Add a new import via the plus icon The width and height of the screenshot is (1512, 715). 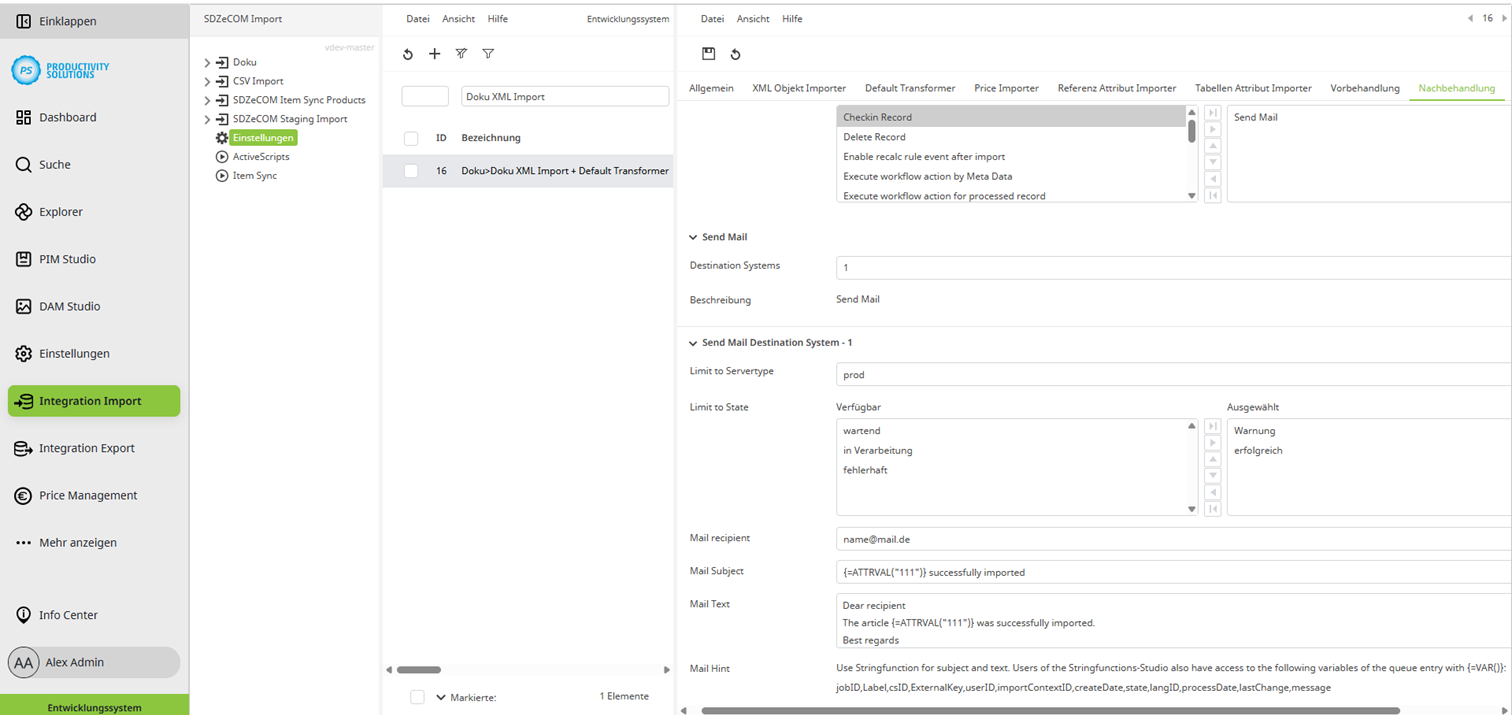click(434, 54)
